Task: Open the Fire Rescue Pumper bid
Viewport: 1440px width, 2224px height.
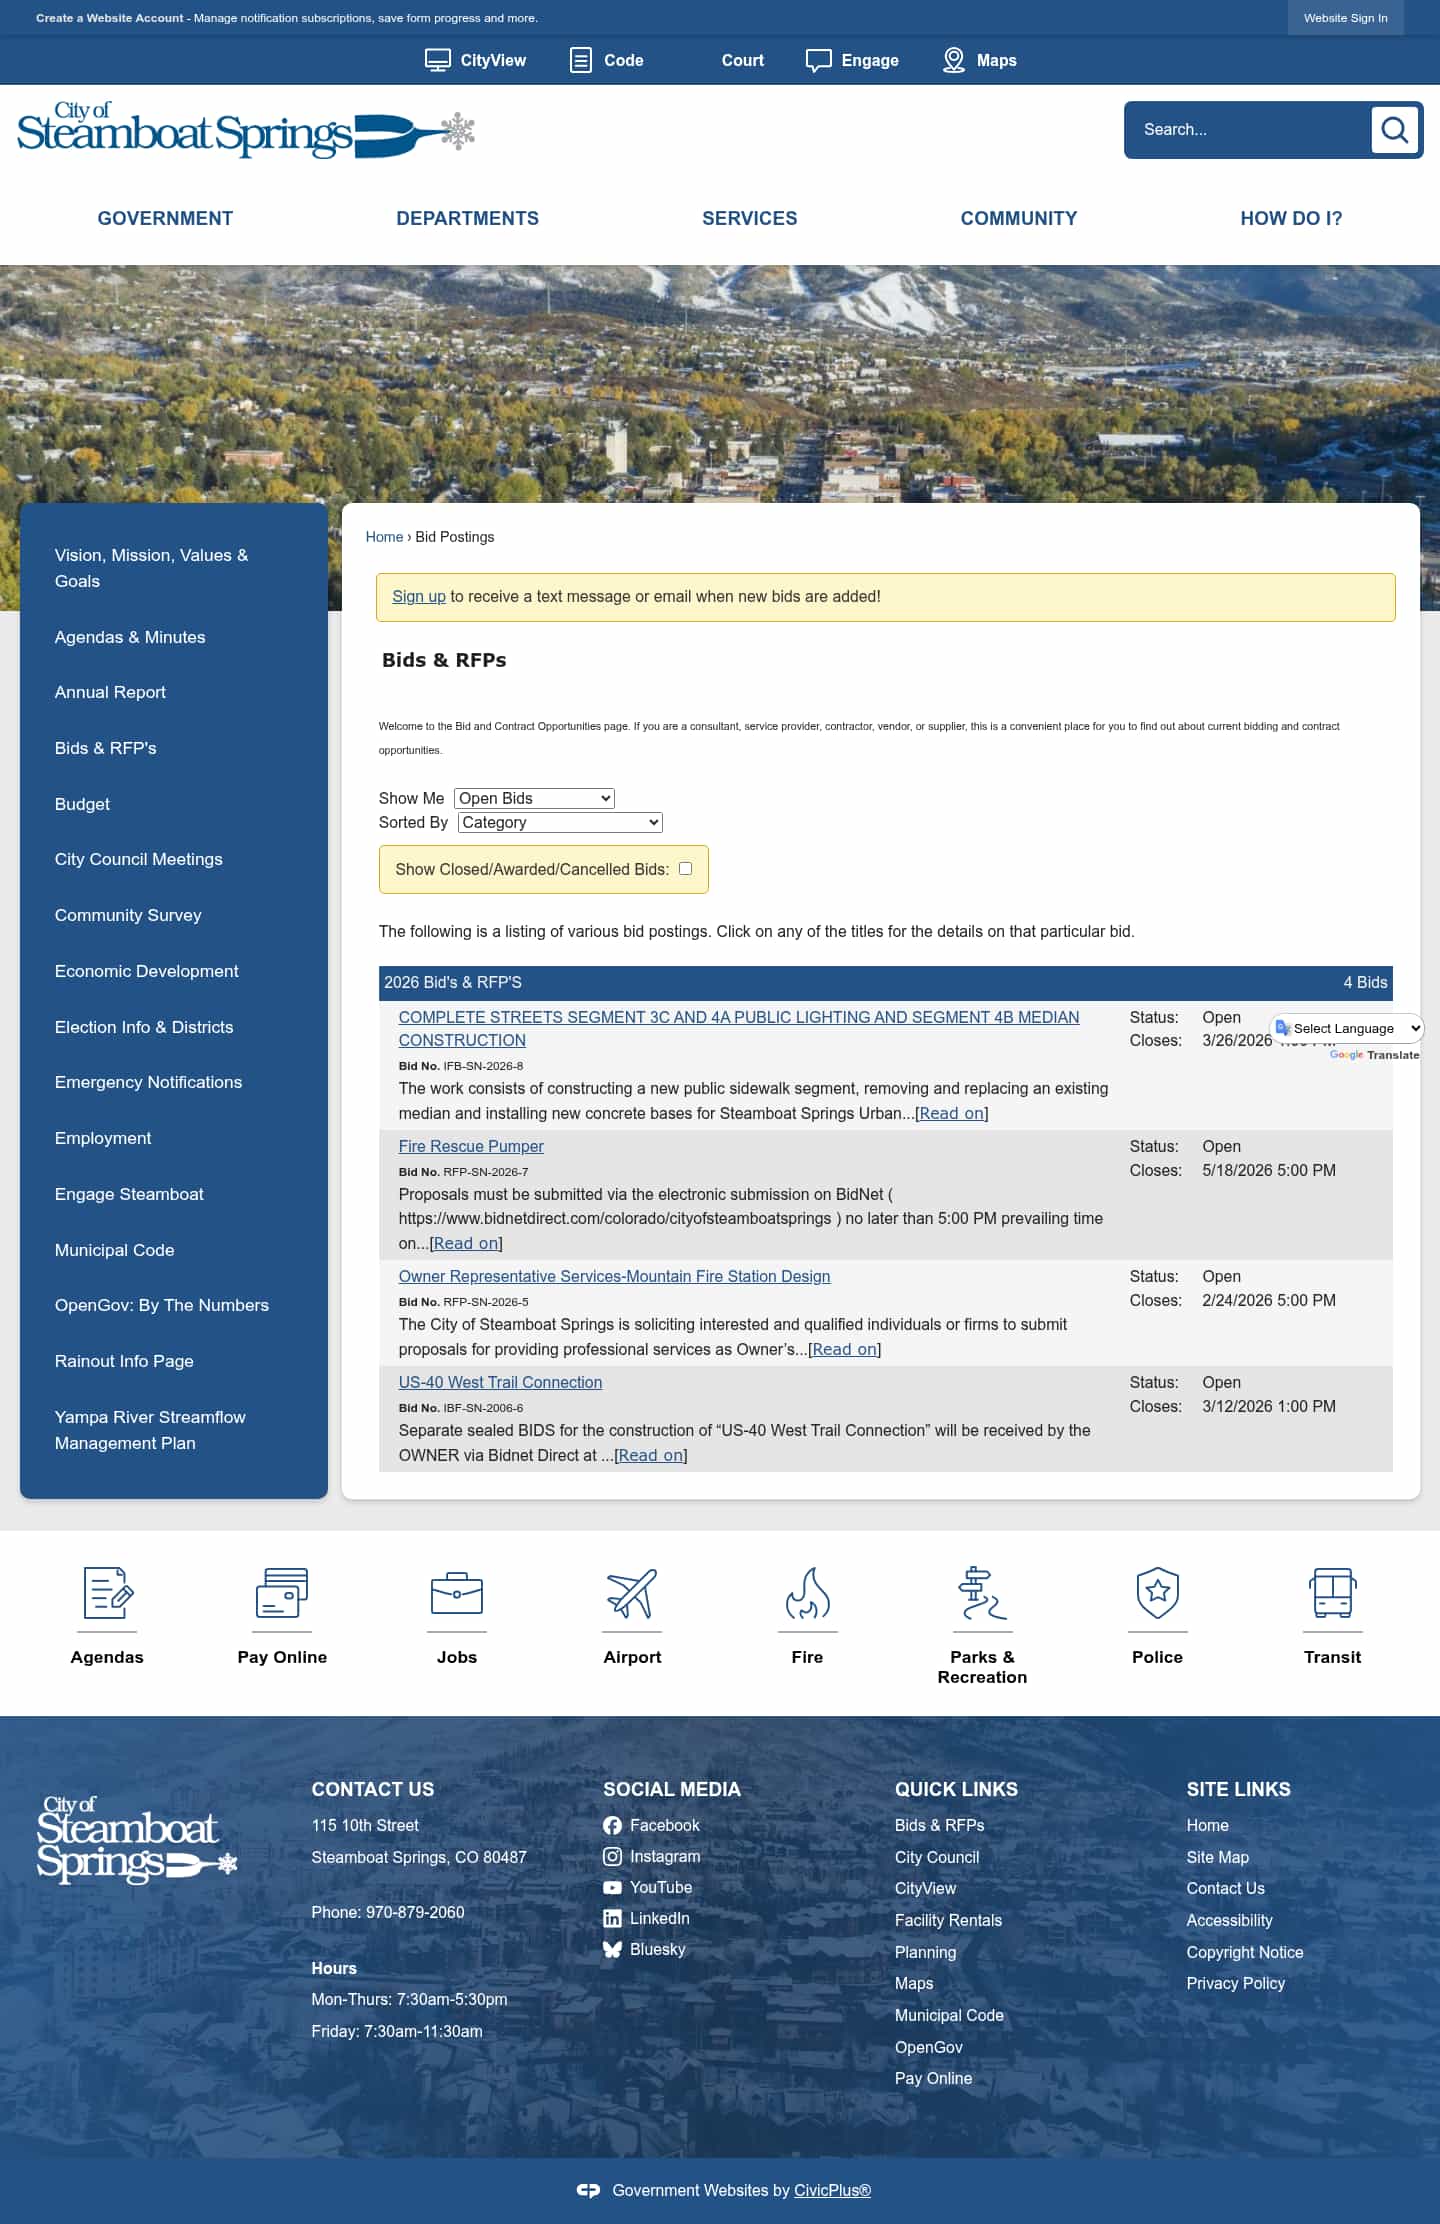Action: tap(471, 1146)
